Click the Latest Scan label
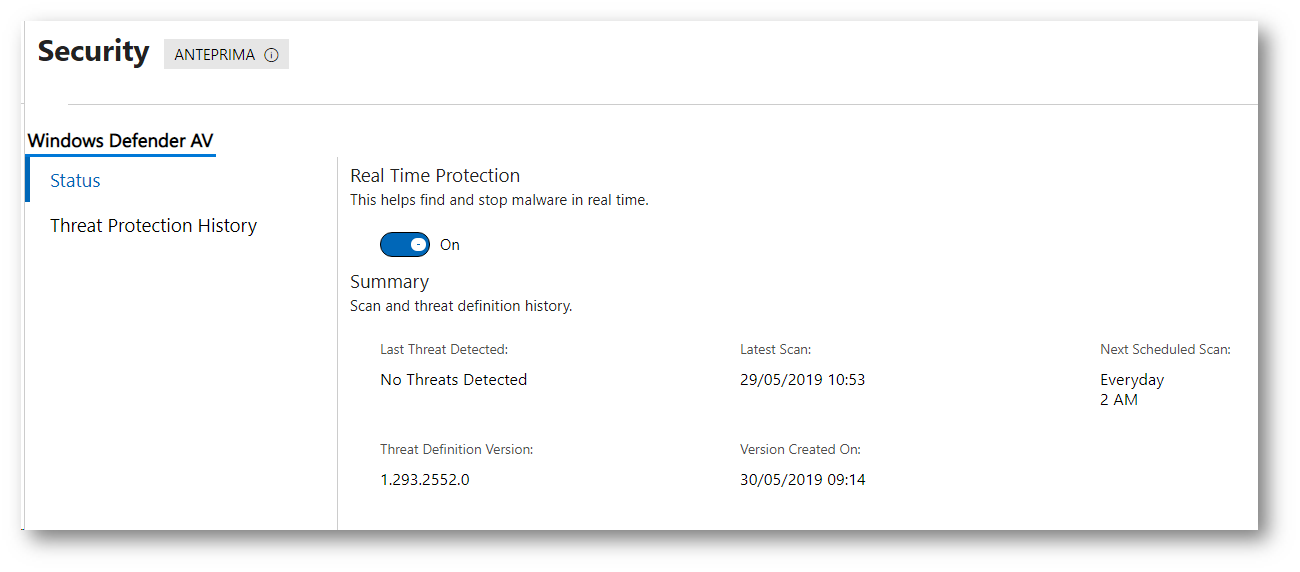 click(775, 350)
